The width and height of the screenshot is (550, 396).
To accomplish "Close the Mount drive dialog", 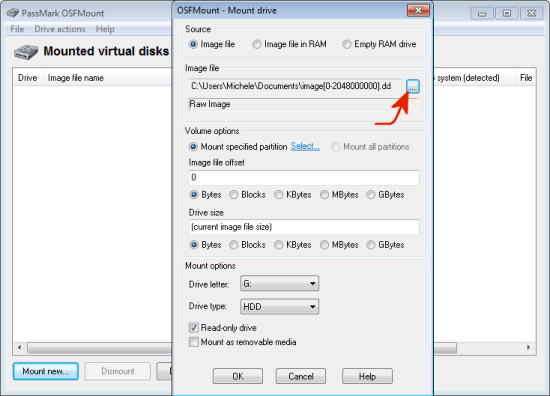I will tap(418, 10).
